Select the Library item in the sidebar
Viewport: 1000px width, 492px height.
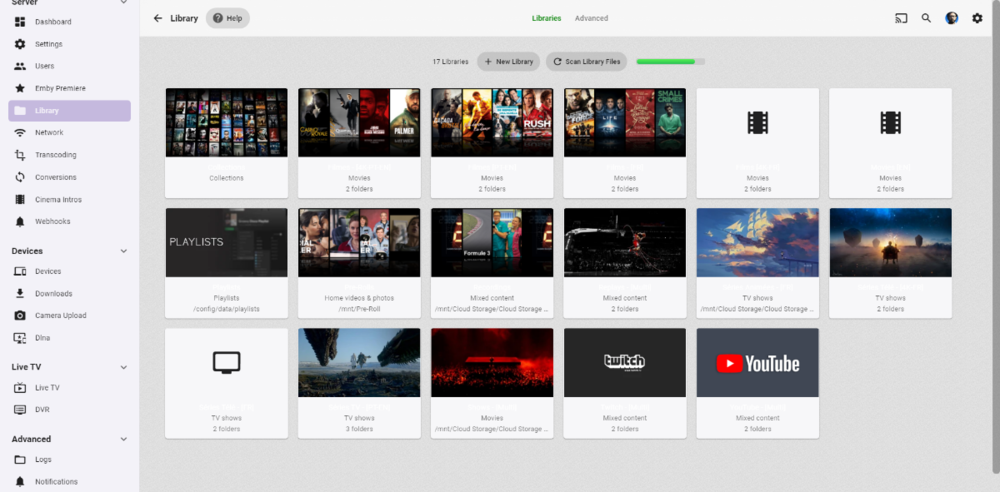70,110
